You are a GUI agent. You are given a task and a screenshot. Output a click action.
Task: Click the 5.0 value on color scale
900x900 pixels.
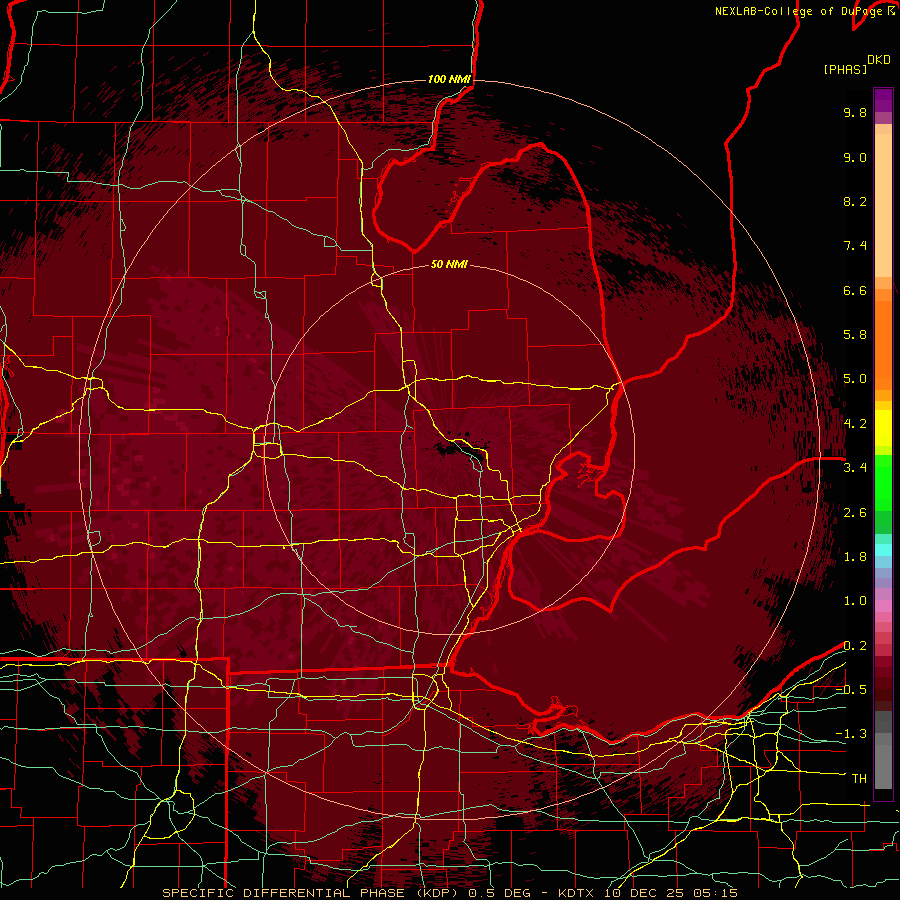855,379
